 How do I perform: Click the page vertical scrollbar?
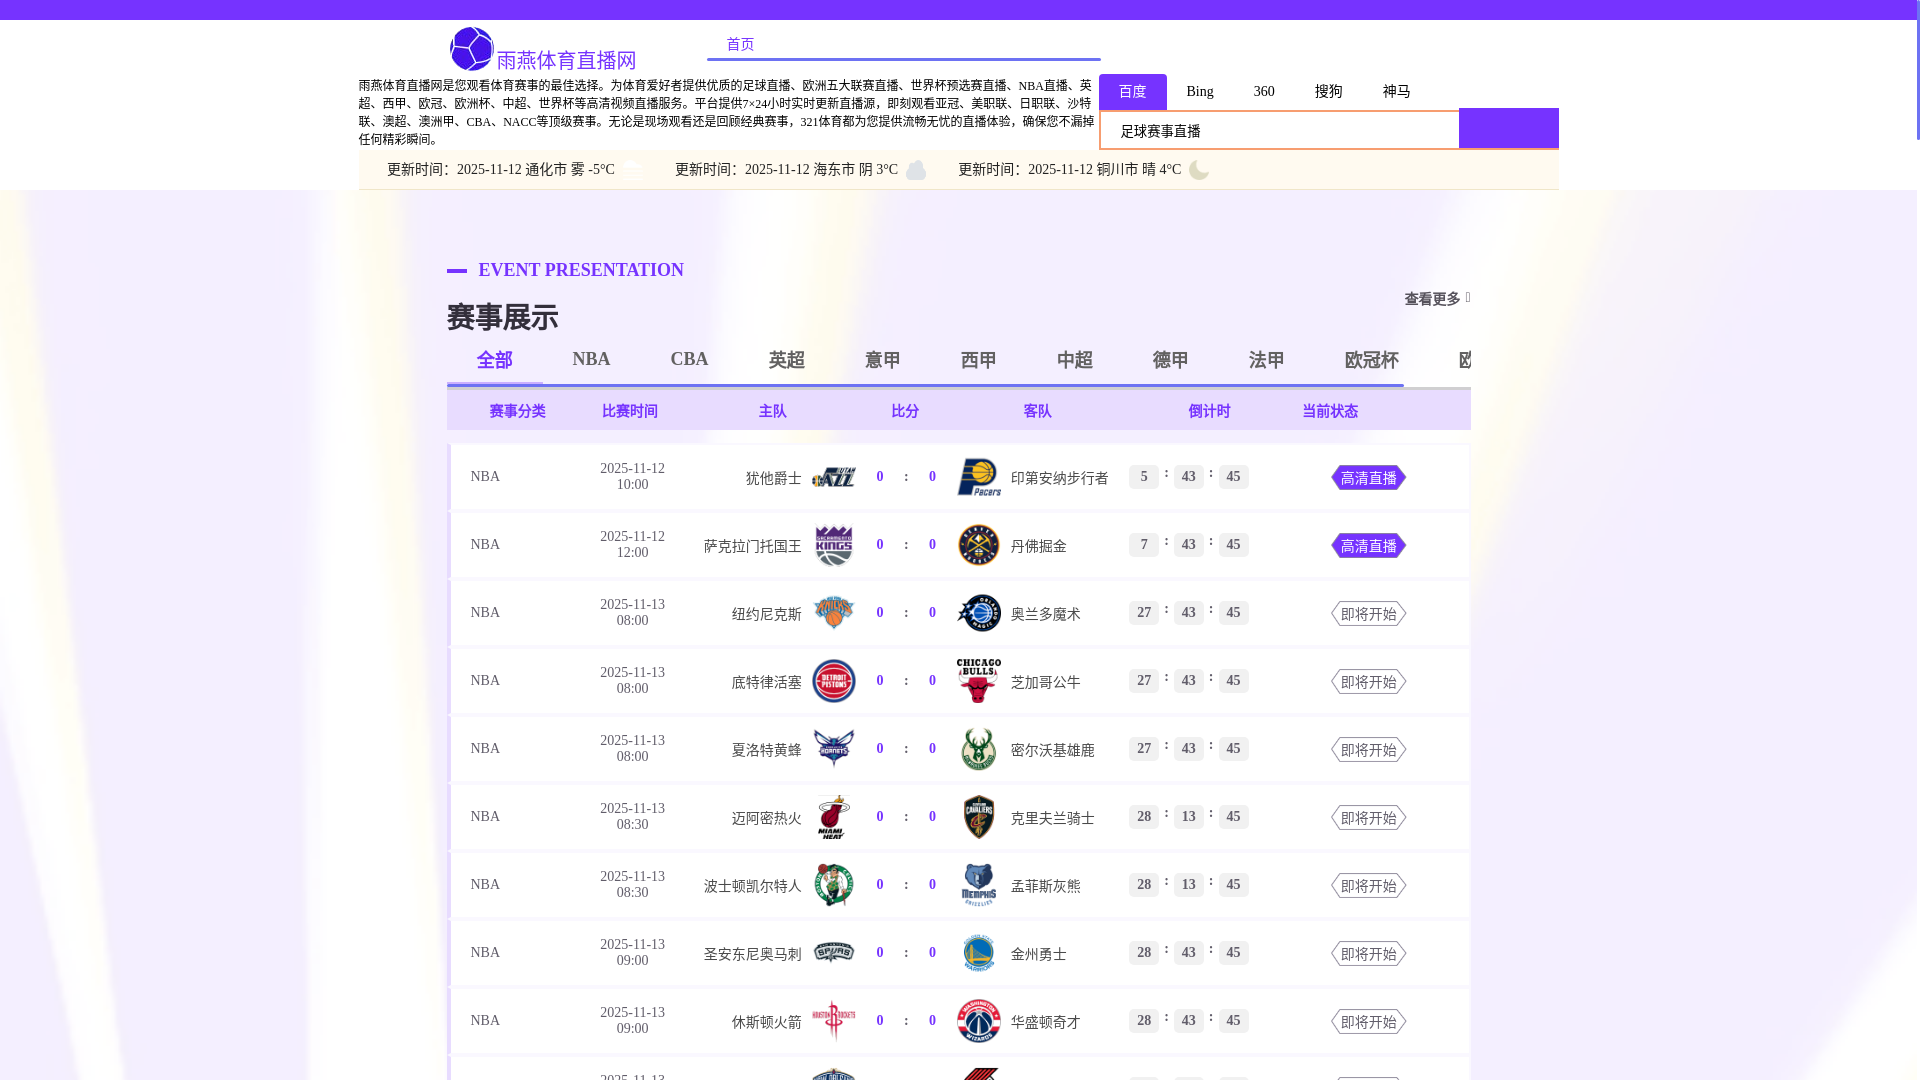coord(1916,70)
